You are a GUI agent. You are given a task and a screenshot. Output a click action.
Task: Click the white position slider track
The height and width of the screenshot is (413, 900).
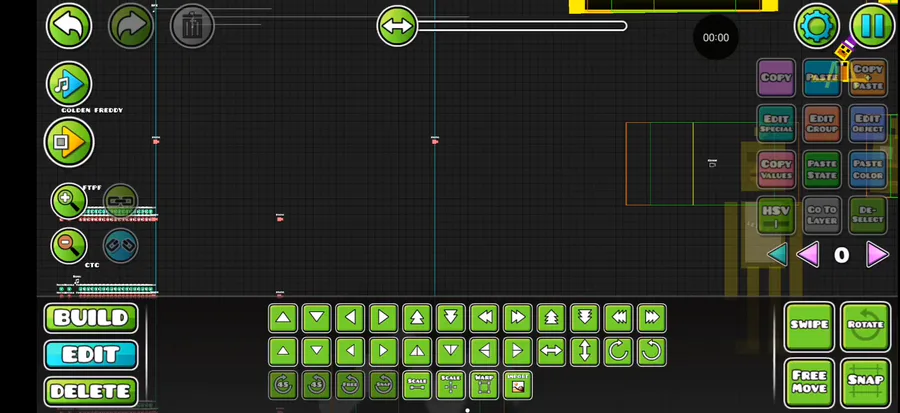[522, 26]
